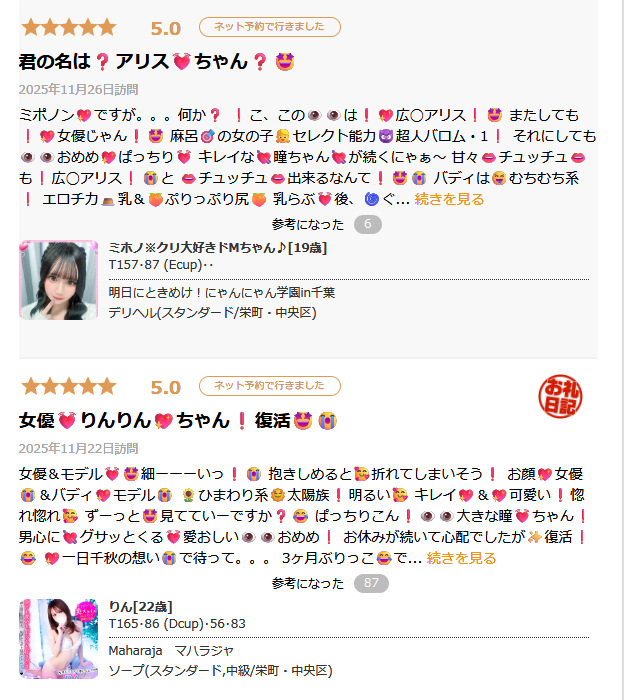The width and height of the screenshot is (624, 700).
Task: Open the にゃんにゃん学園in千葉 shop link
Action: point(222,293)
